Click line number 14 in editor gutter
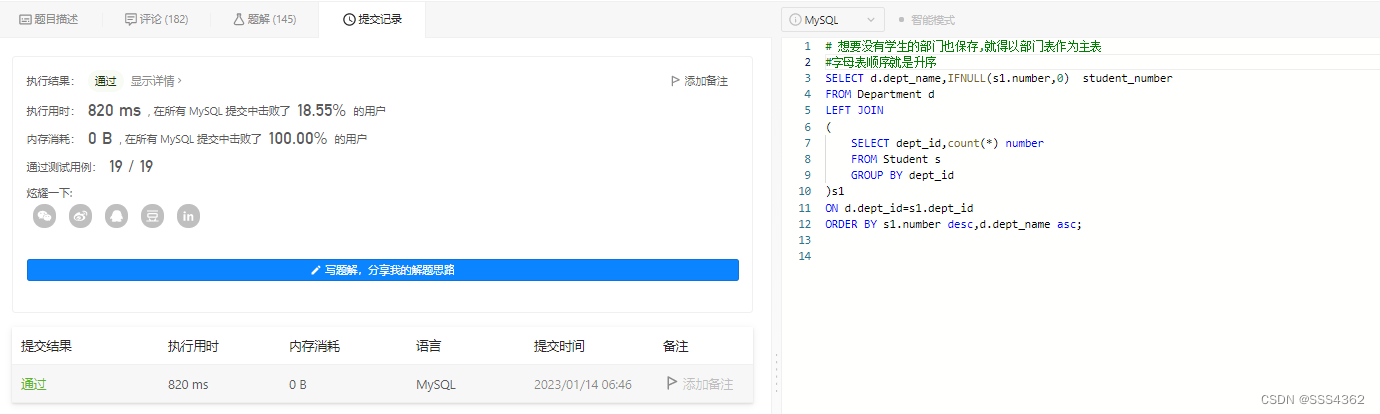The image size is (1380, 414). (x=805, y=257)
